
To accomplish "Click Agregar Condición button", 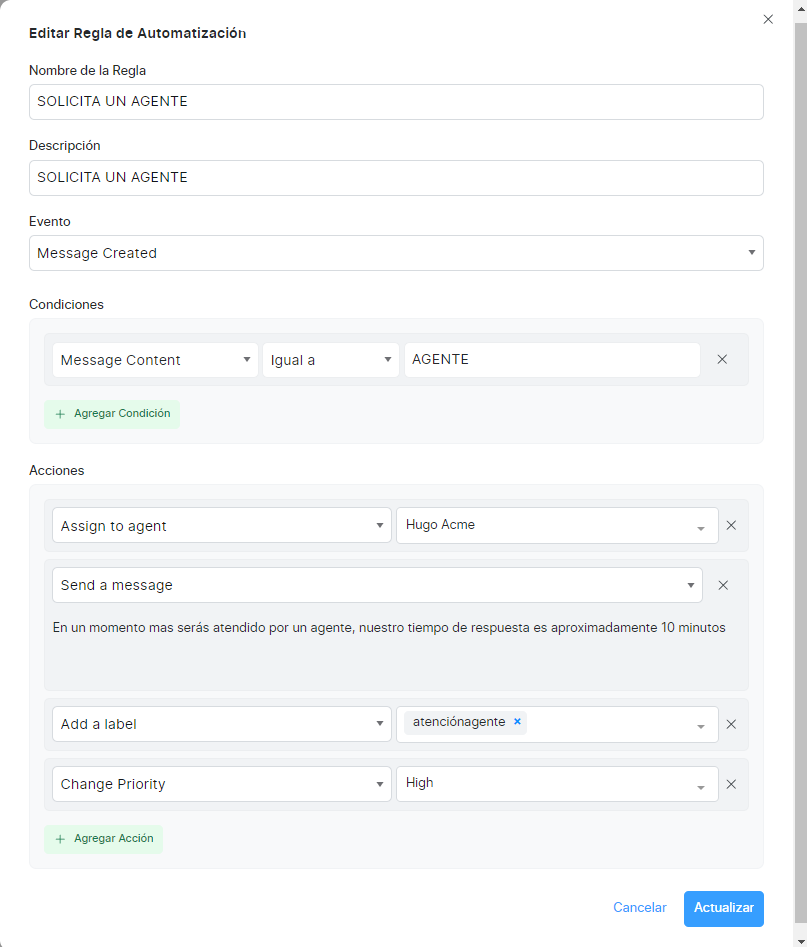I will click(112, 414).
